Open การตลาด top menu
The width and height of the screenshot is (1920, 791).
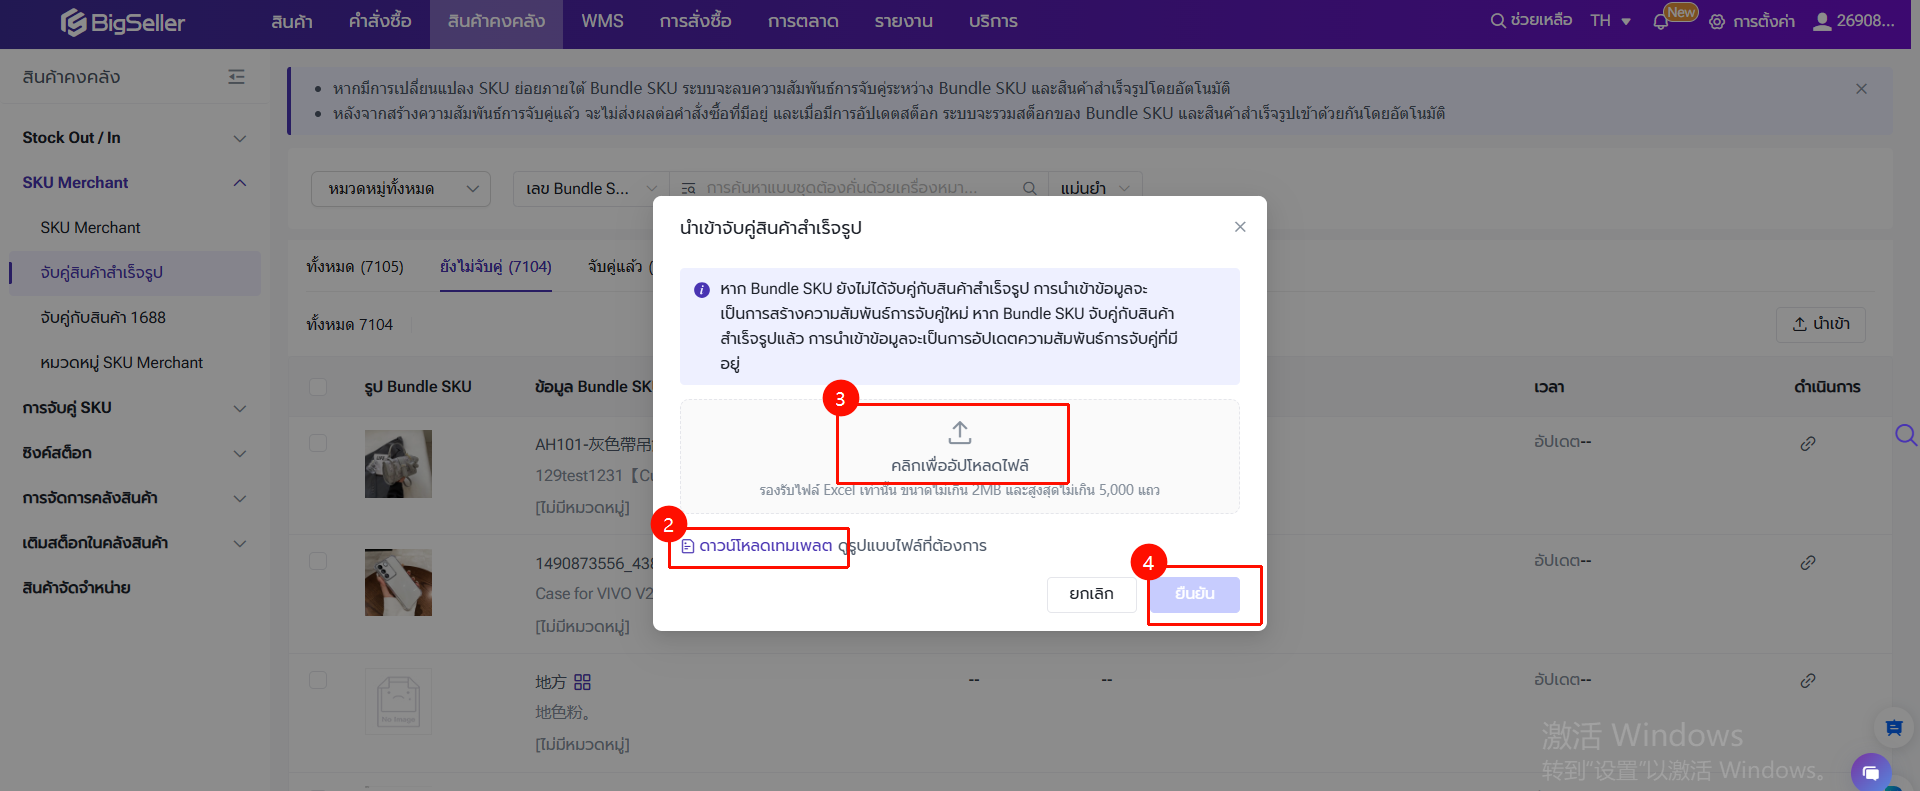[803, 22]
